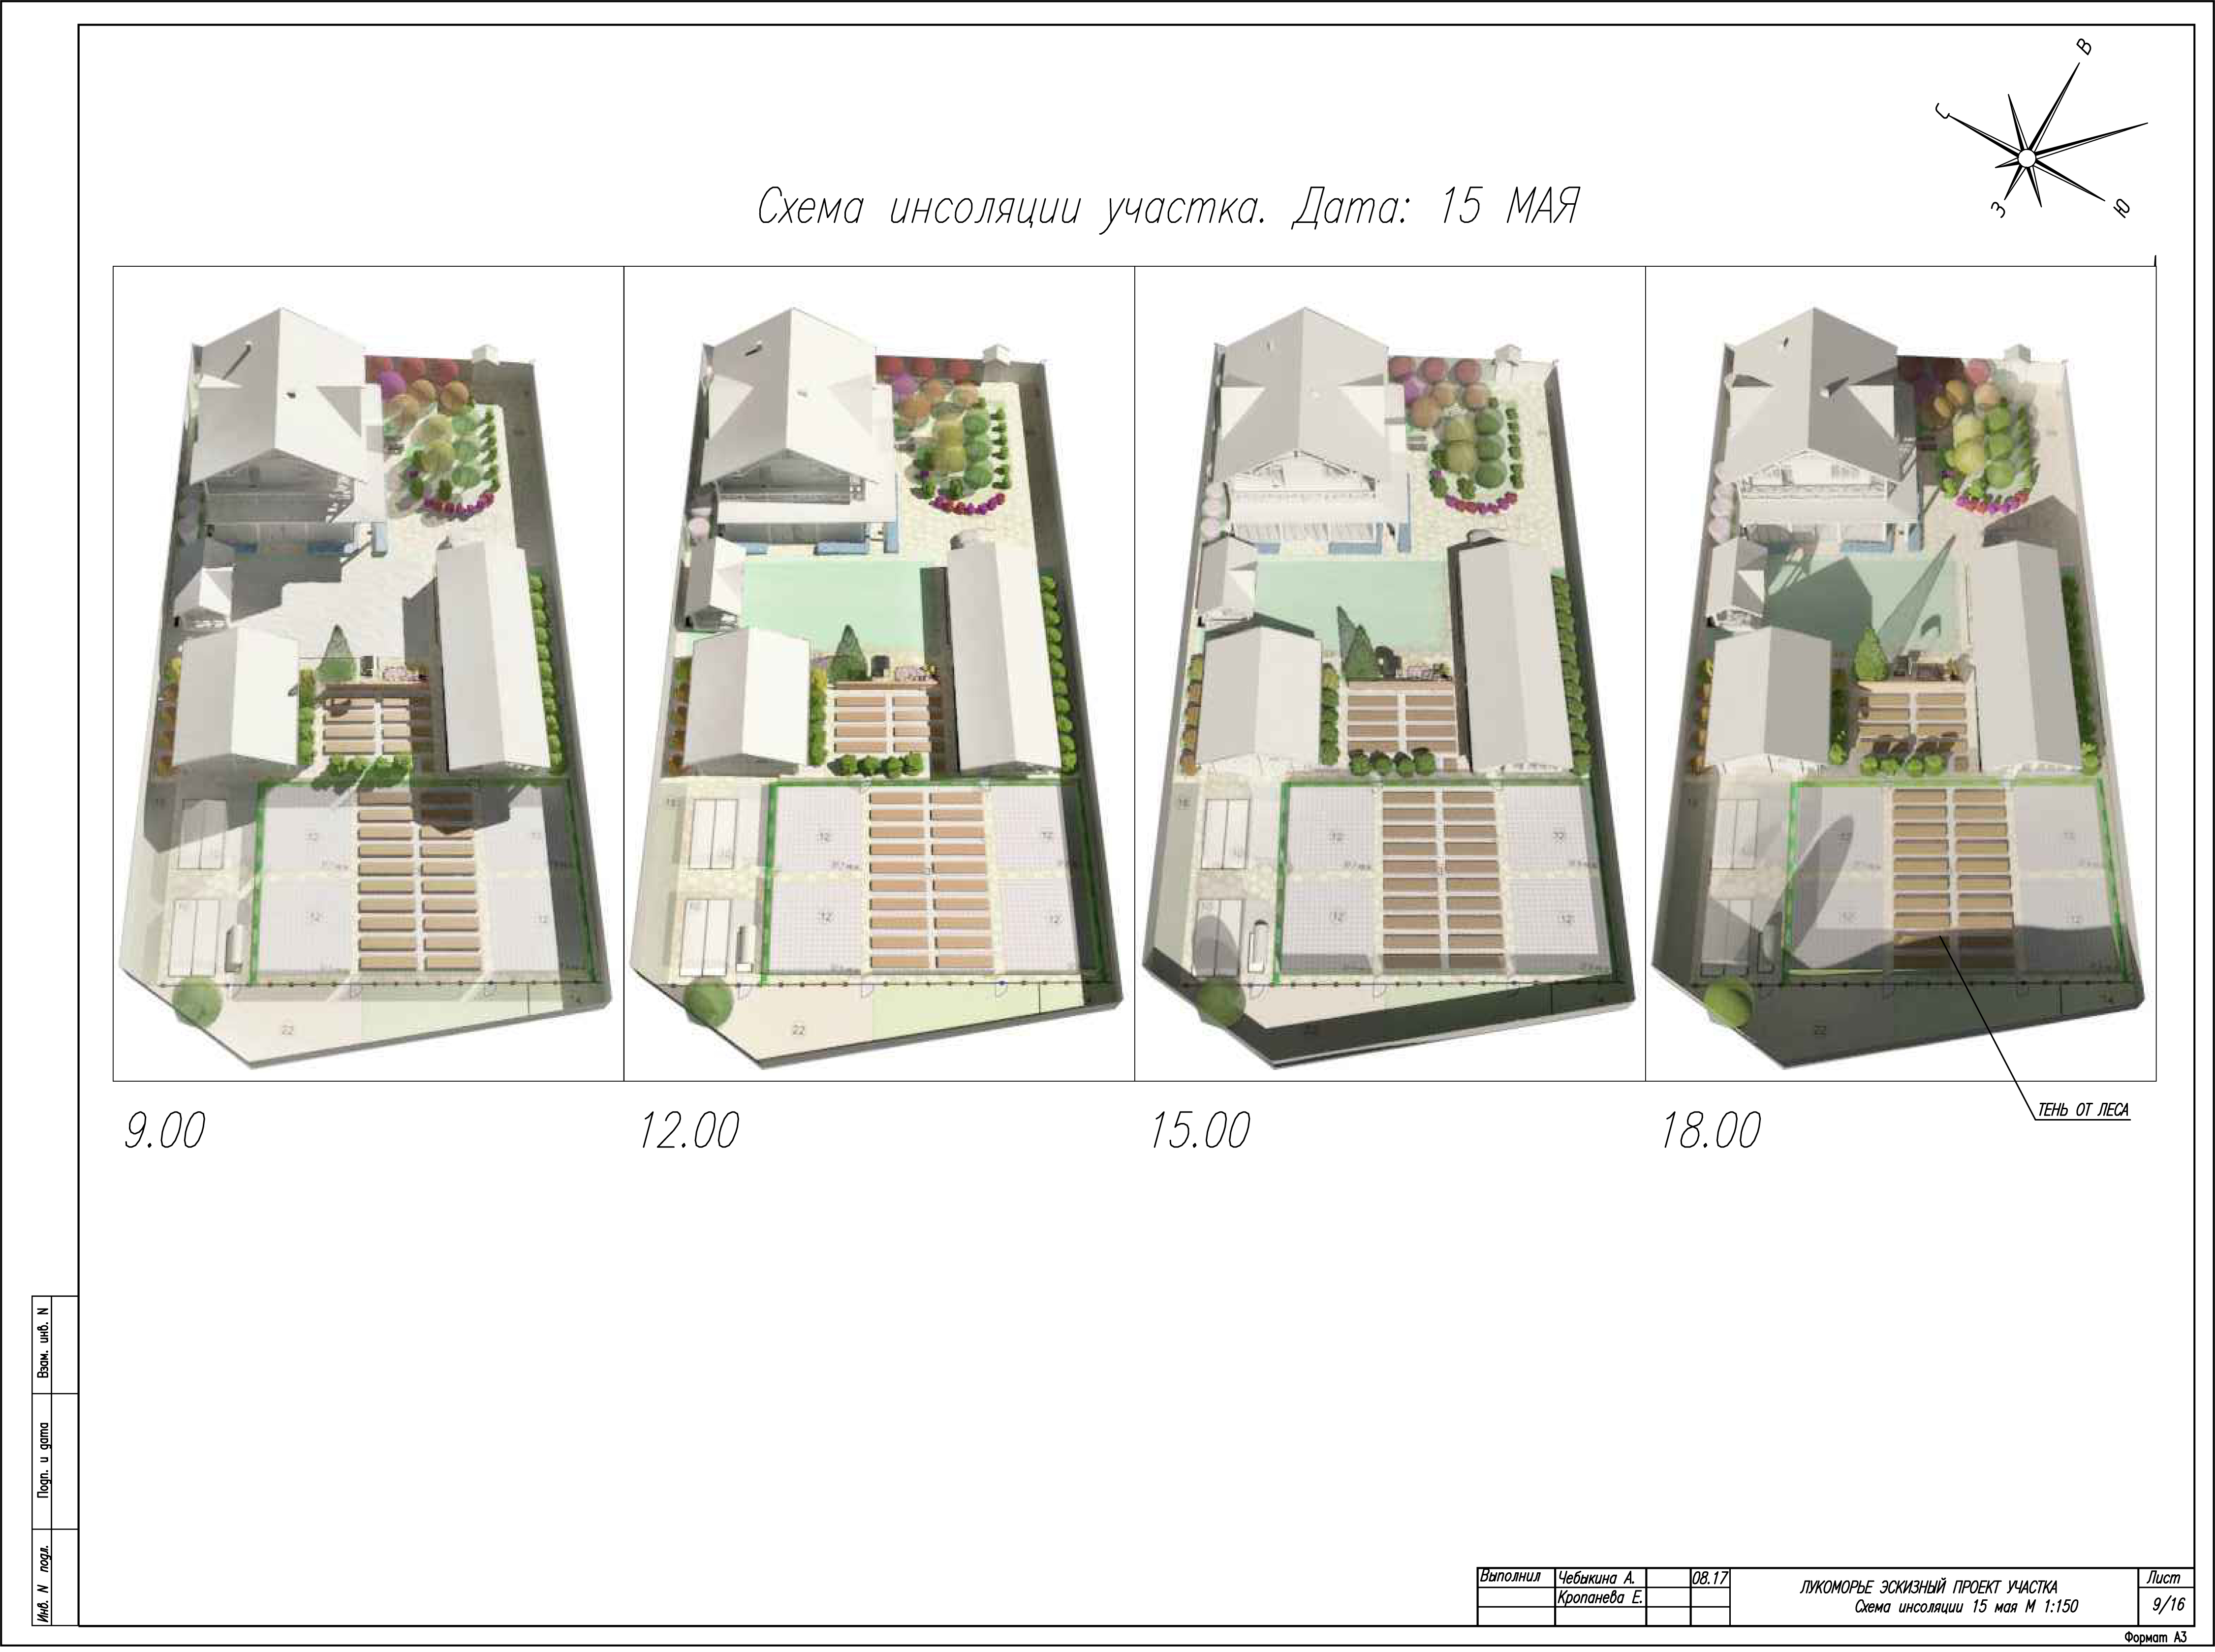The width and height of the screenshot is (2215, 1652).
Task: Click the 'ТЕНЬ ОТ ЛЕСА' annotation label
Action: click(2084, 1111)
